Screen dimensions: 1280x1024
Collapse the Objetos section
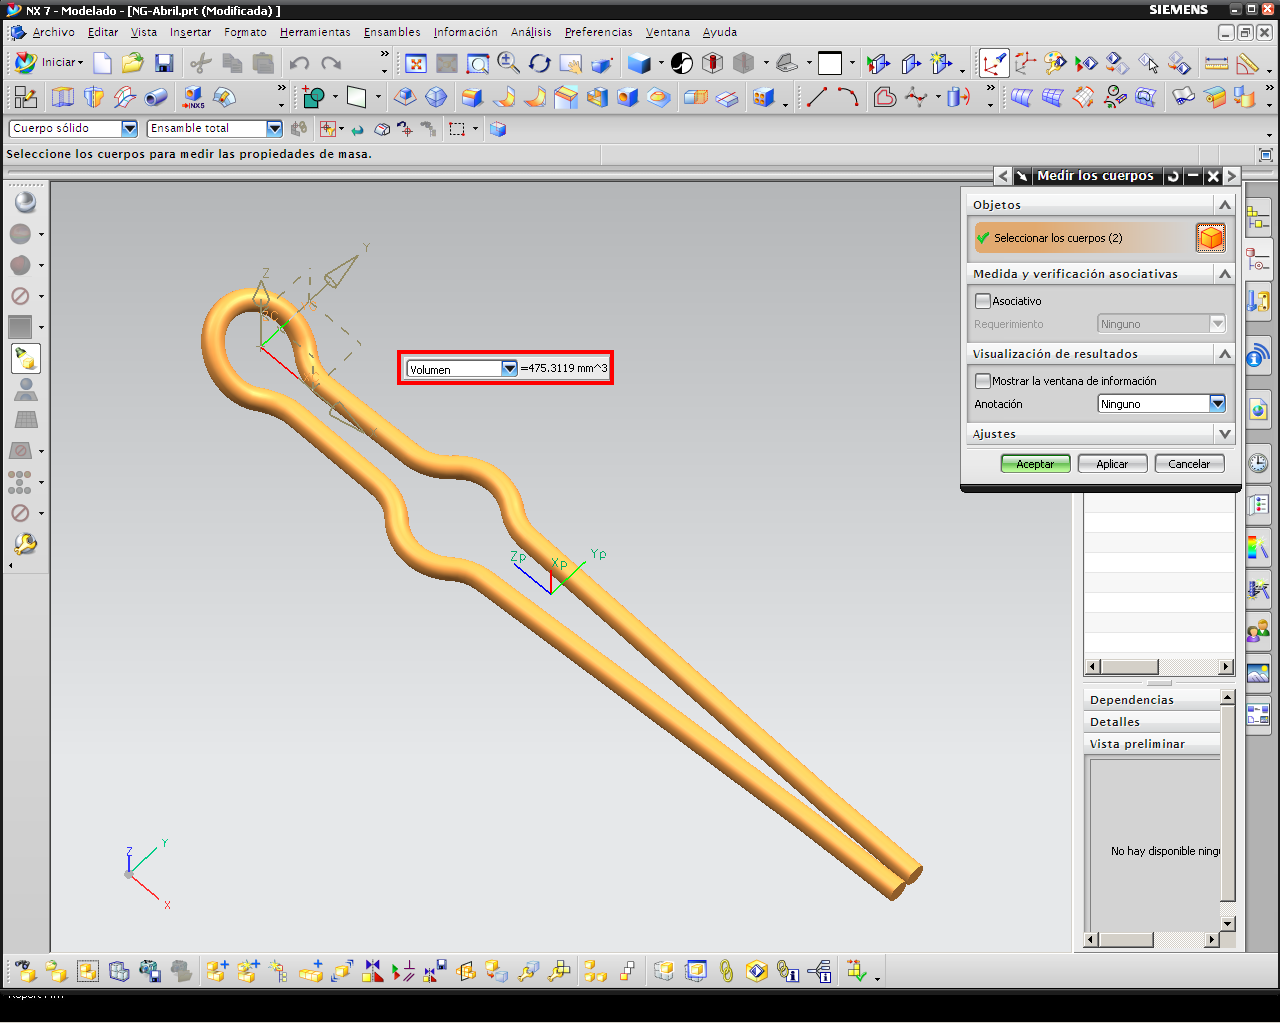(1224, 204)
